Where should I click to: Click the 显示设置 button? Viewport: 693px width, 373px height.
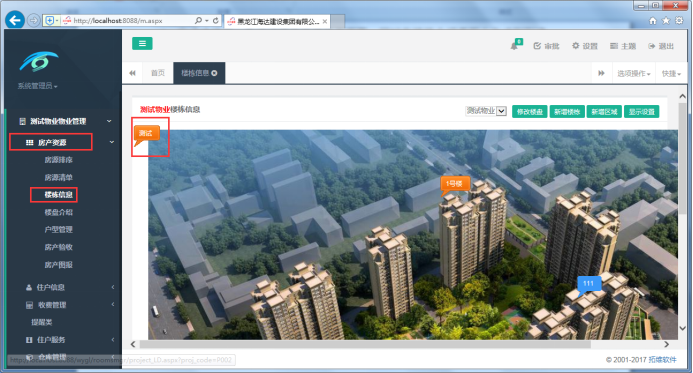[642, 112]
